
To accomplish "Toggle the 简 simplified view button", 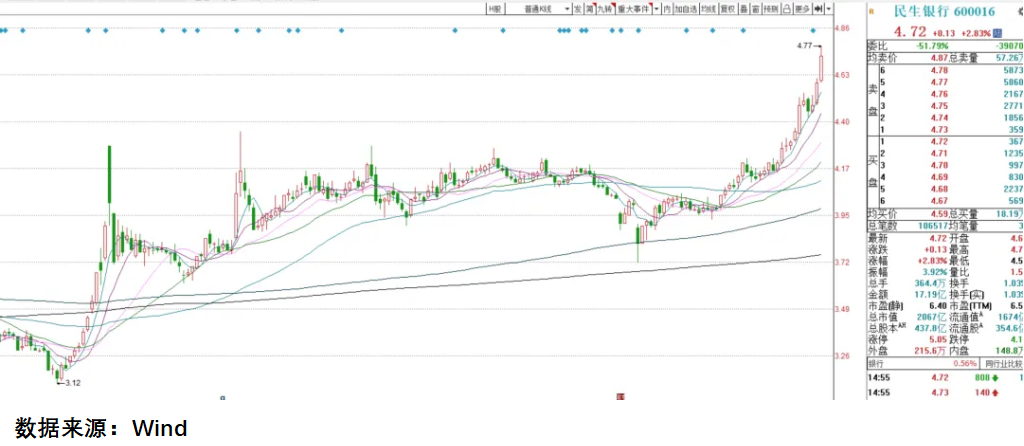I will click(x=591, y=9).
